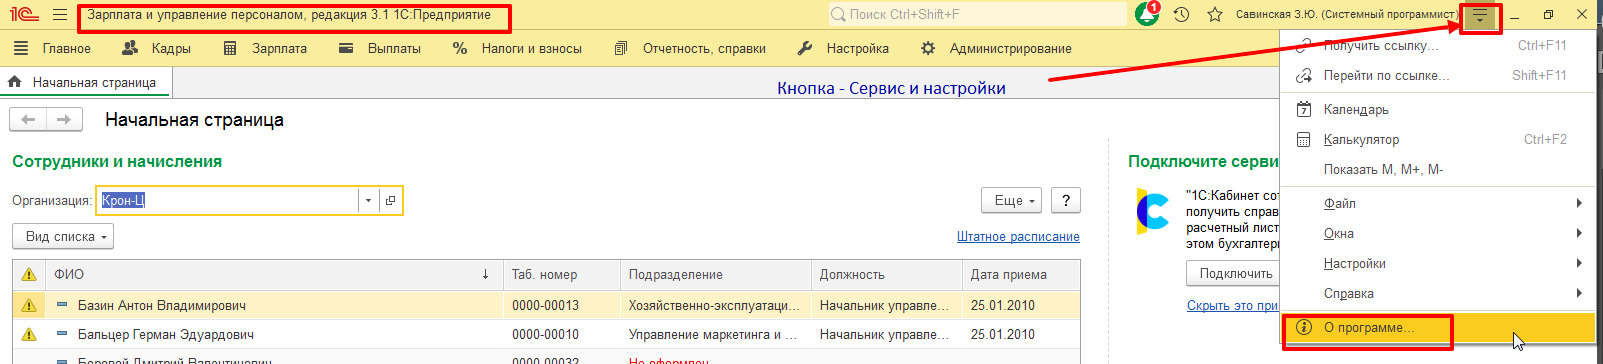Expand the Еще menu button
1603x364 pixels.
coord(1012,201)
